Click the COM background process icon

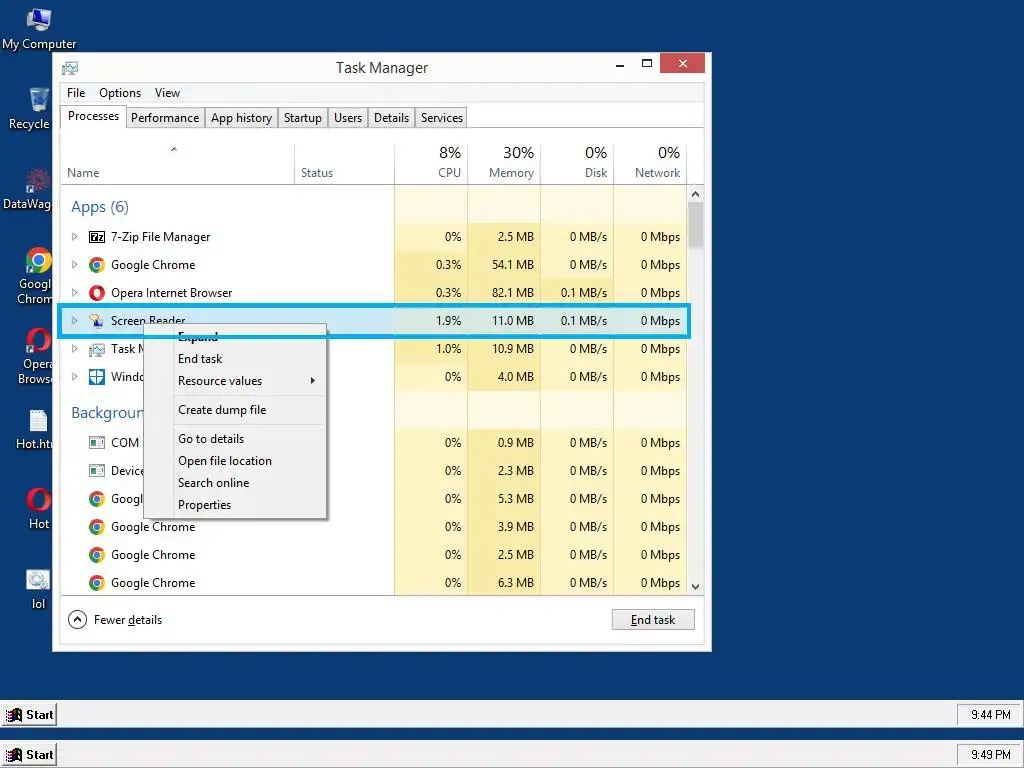coord(97,443)
